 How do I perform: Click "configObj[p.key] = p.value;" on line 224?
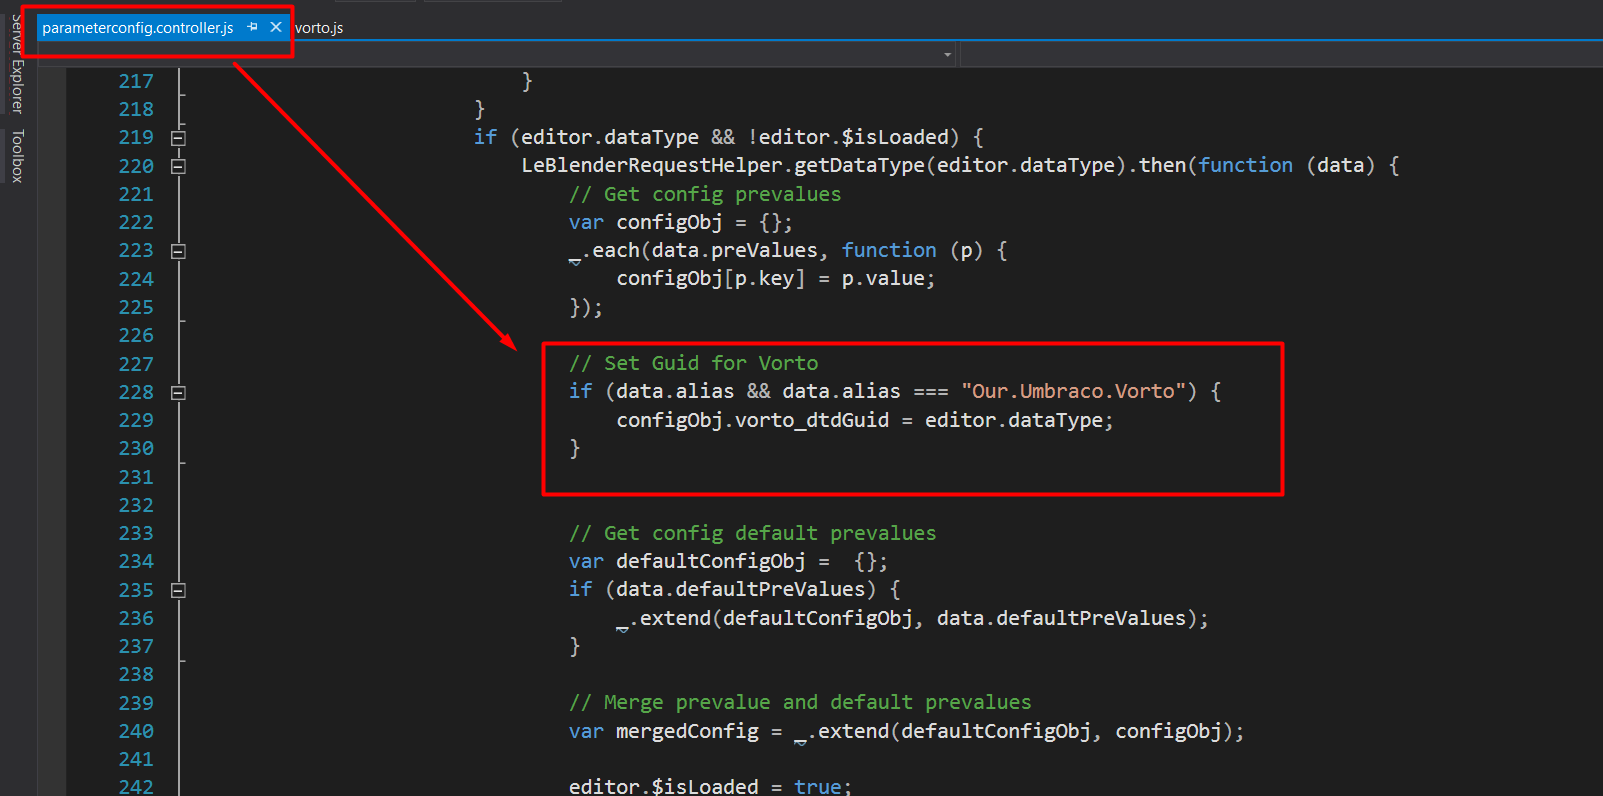[x=776, y=278]
